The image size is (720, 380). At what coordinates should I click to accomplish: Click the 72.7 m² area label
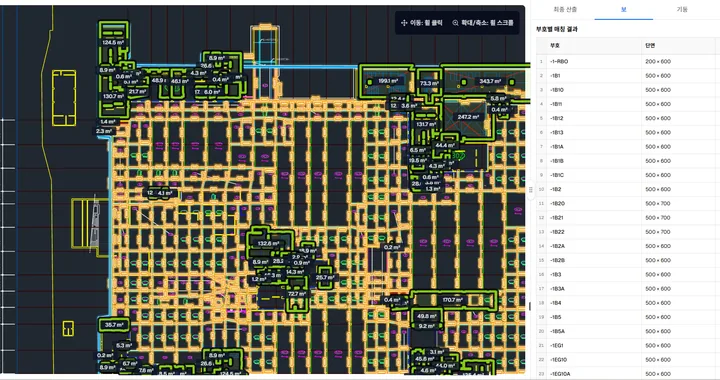pos(297,294)
